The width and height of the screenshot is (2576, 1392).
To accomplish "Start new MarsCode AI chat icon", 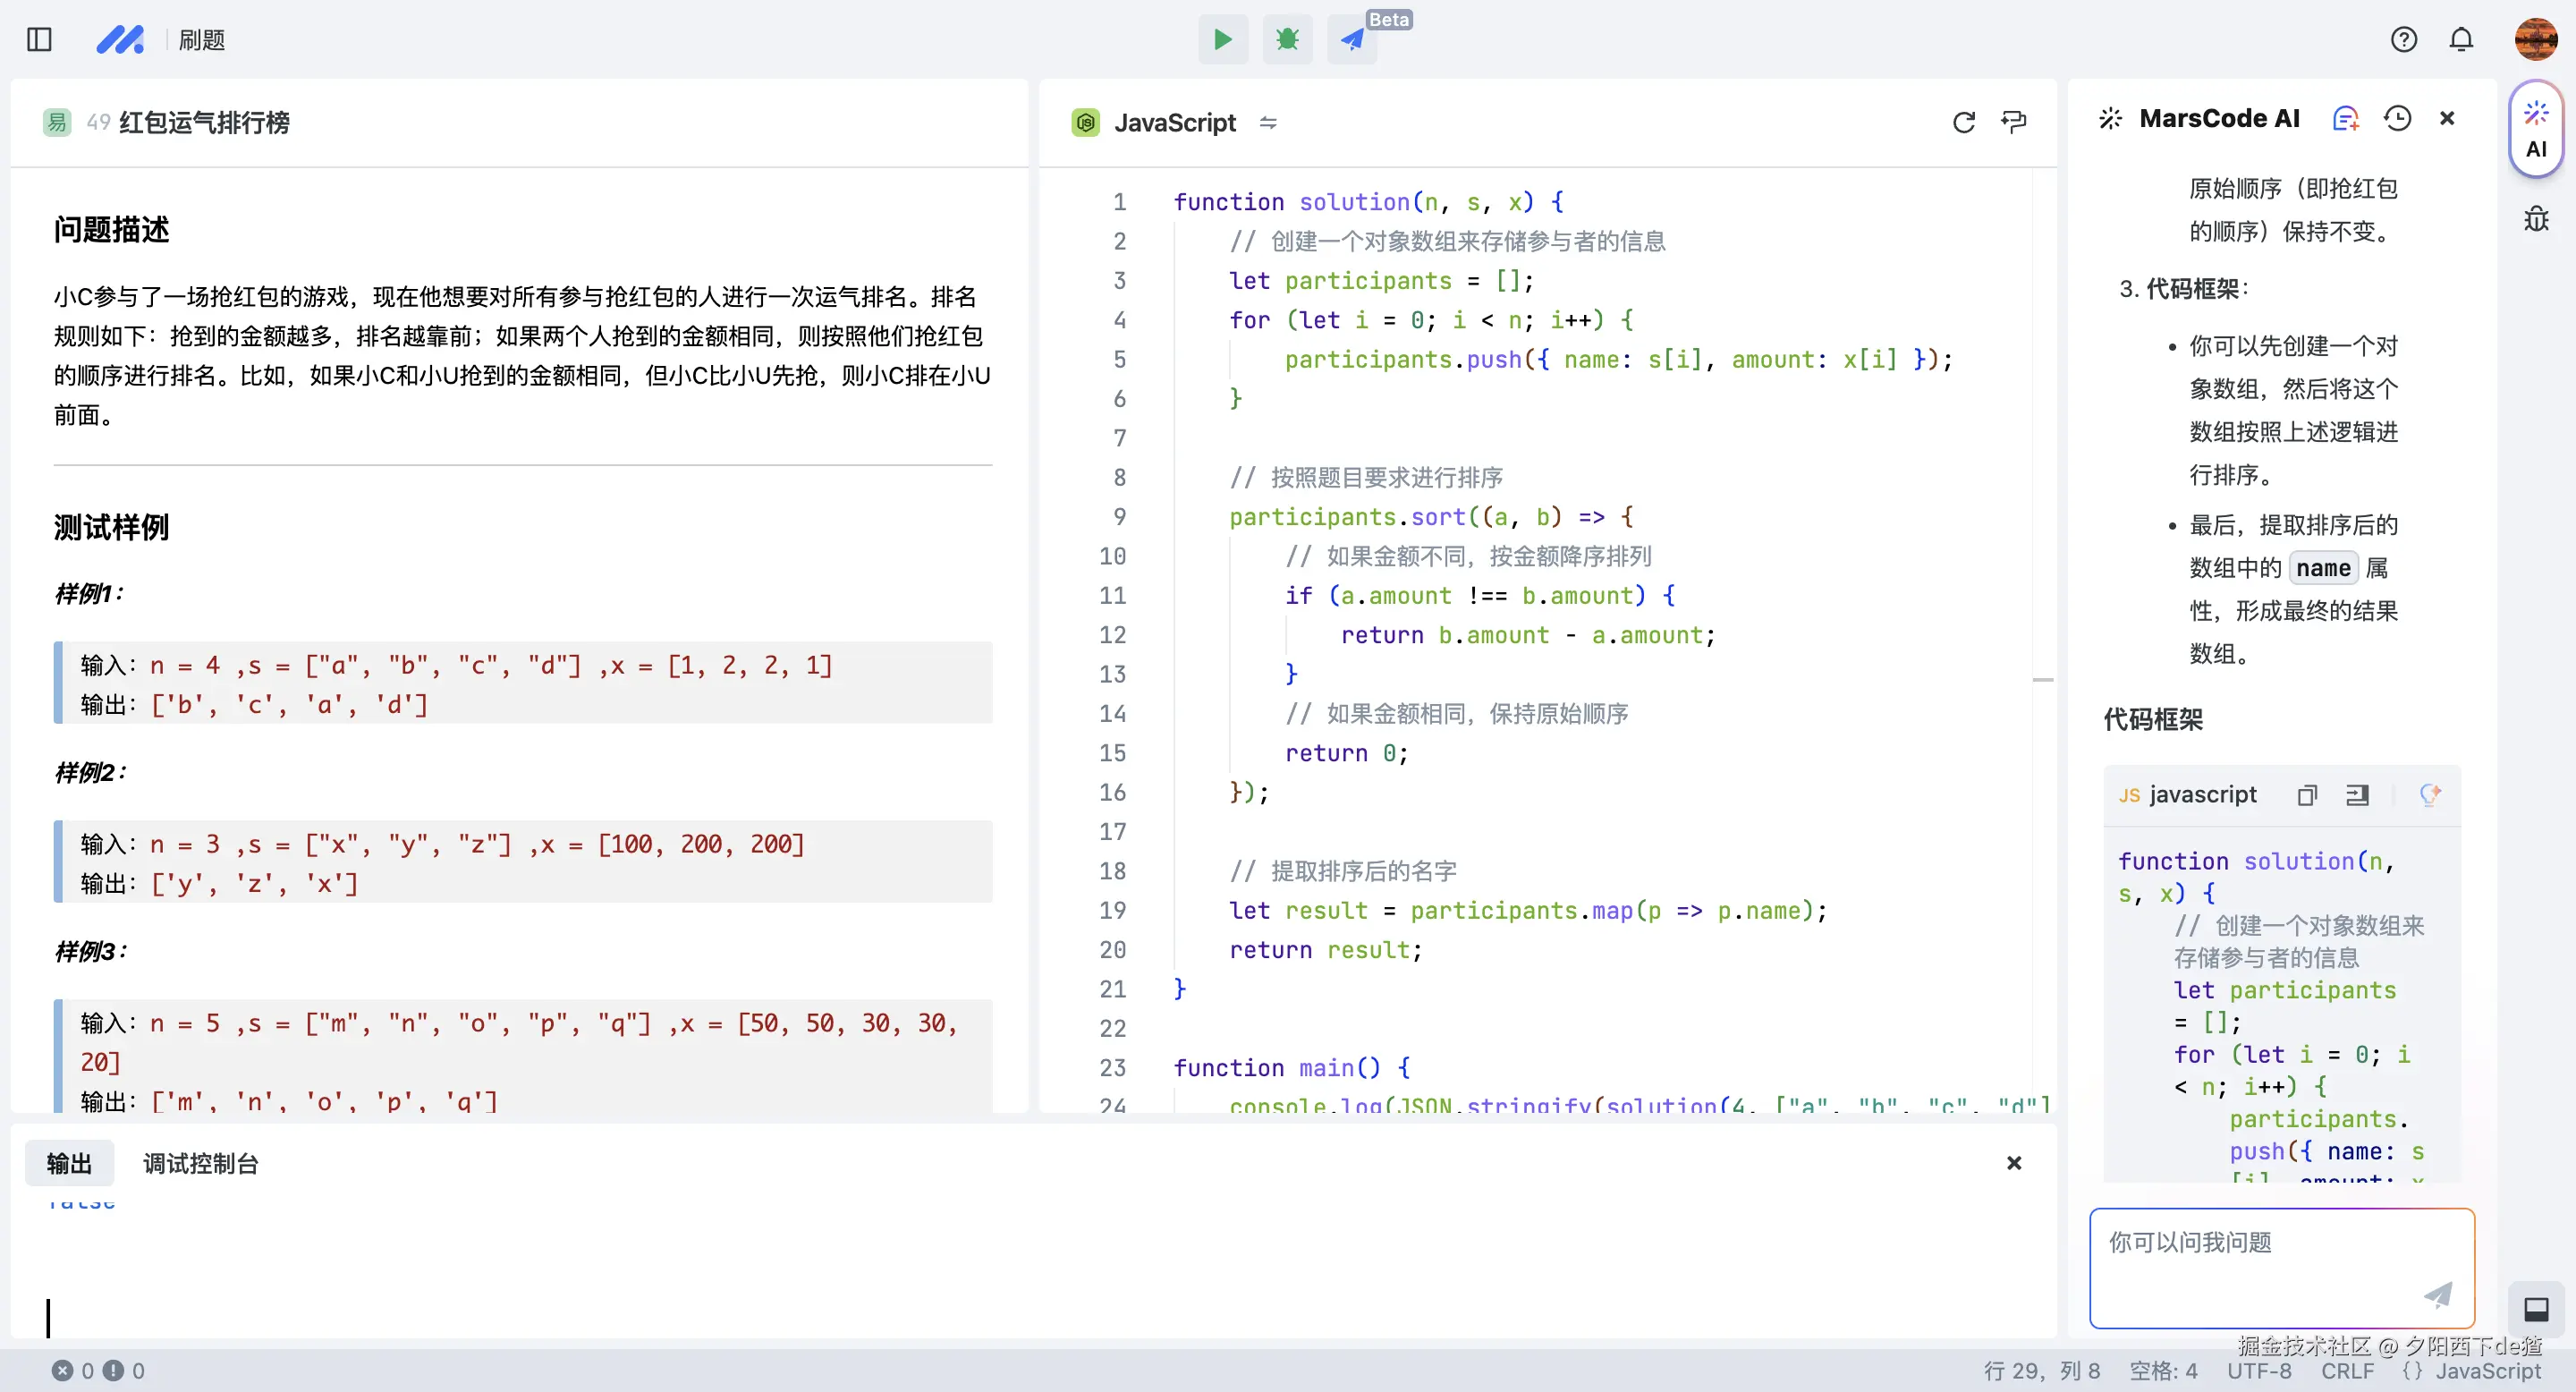I will pos(2345,119).
